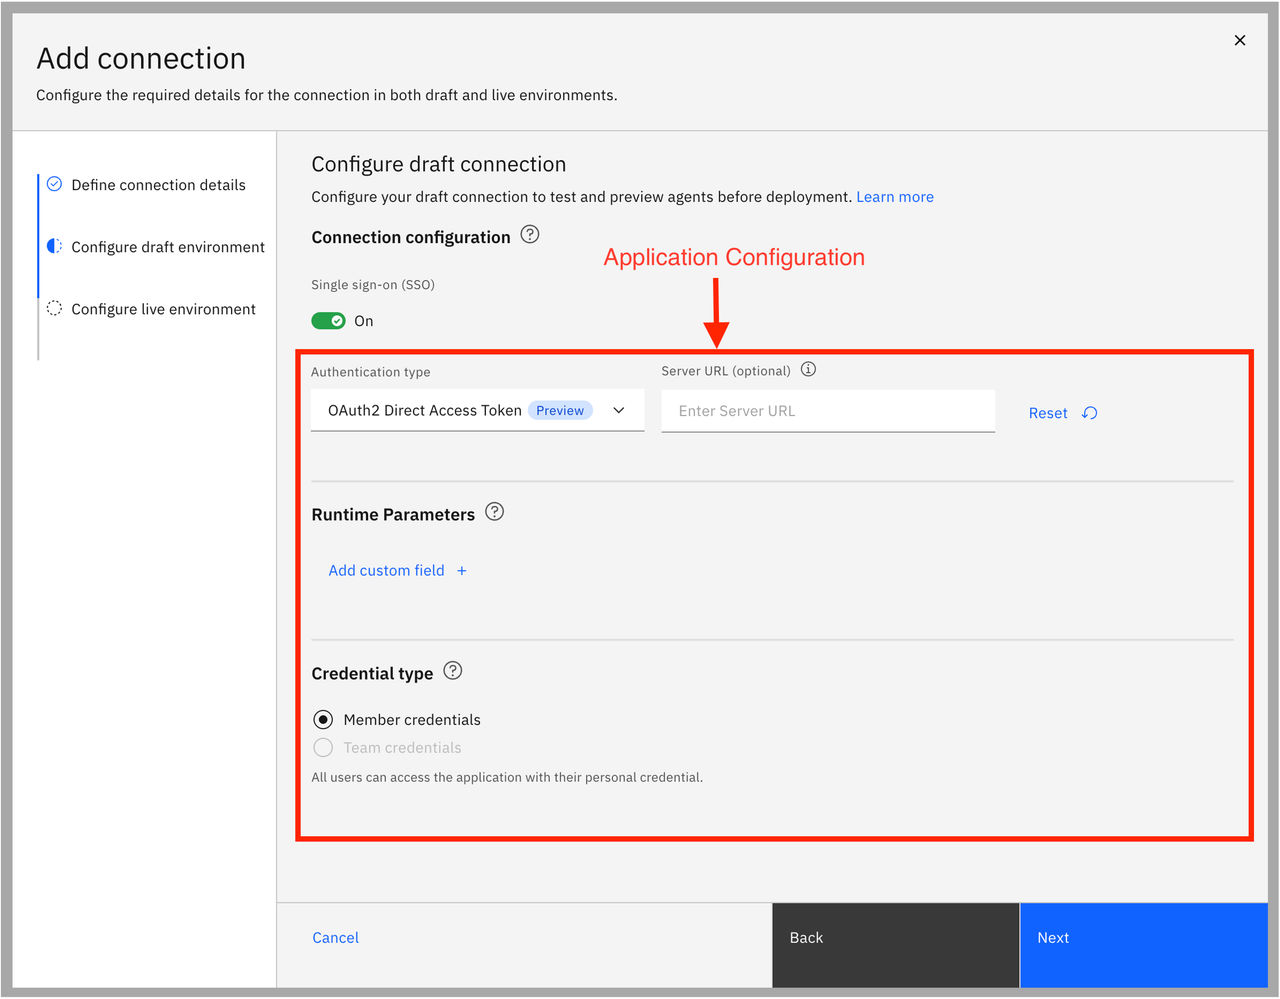
Task: Open help icon beside Runtime Parameters
Action: coord(494,512)
